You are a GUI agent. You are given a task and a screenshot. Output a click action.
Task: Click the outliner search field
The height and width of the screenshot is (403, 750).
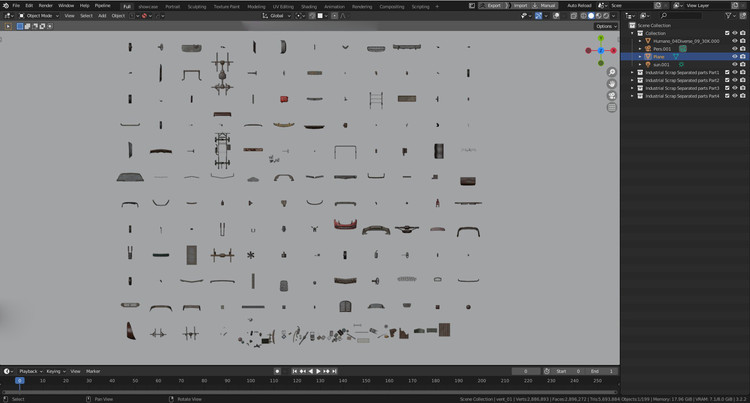tap(681, 16)
